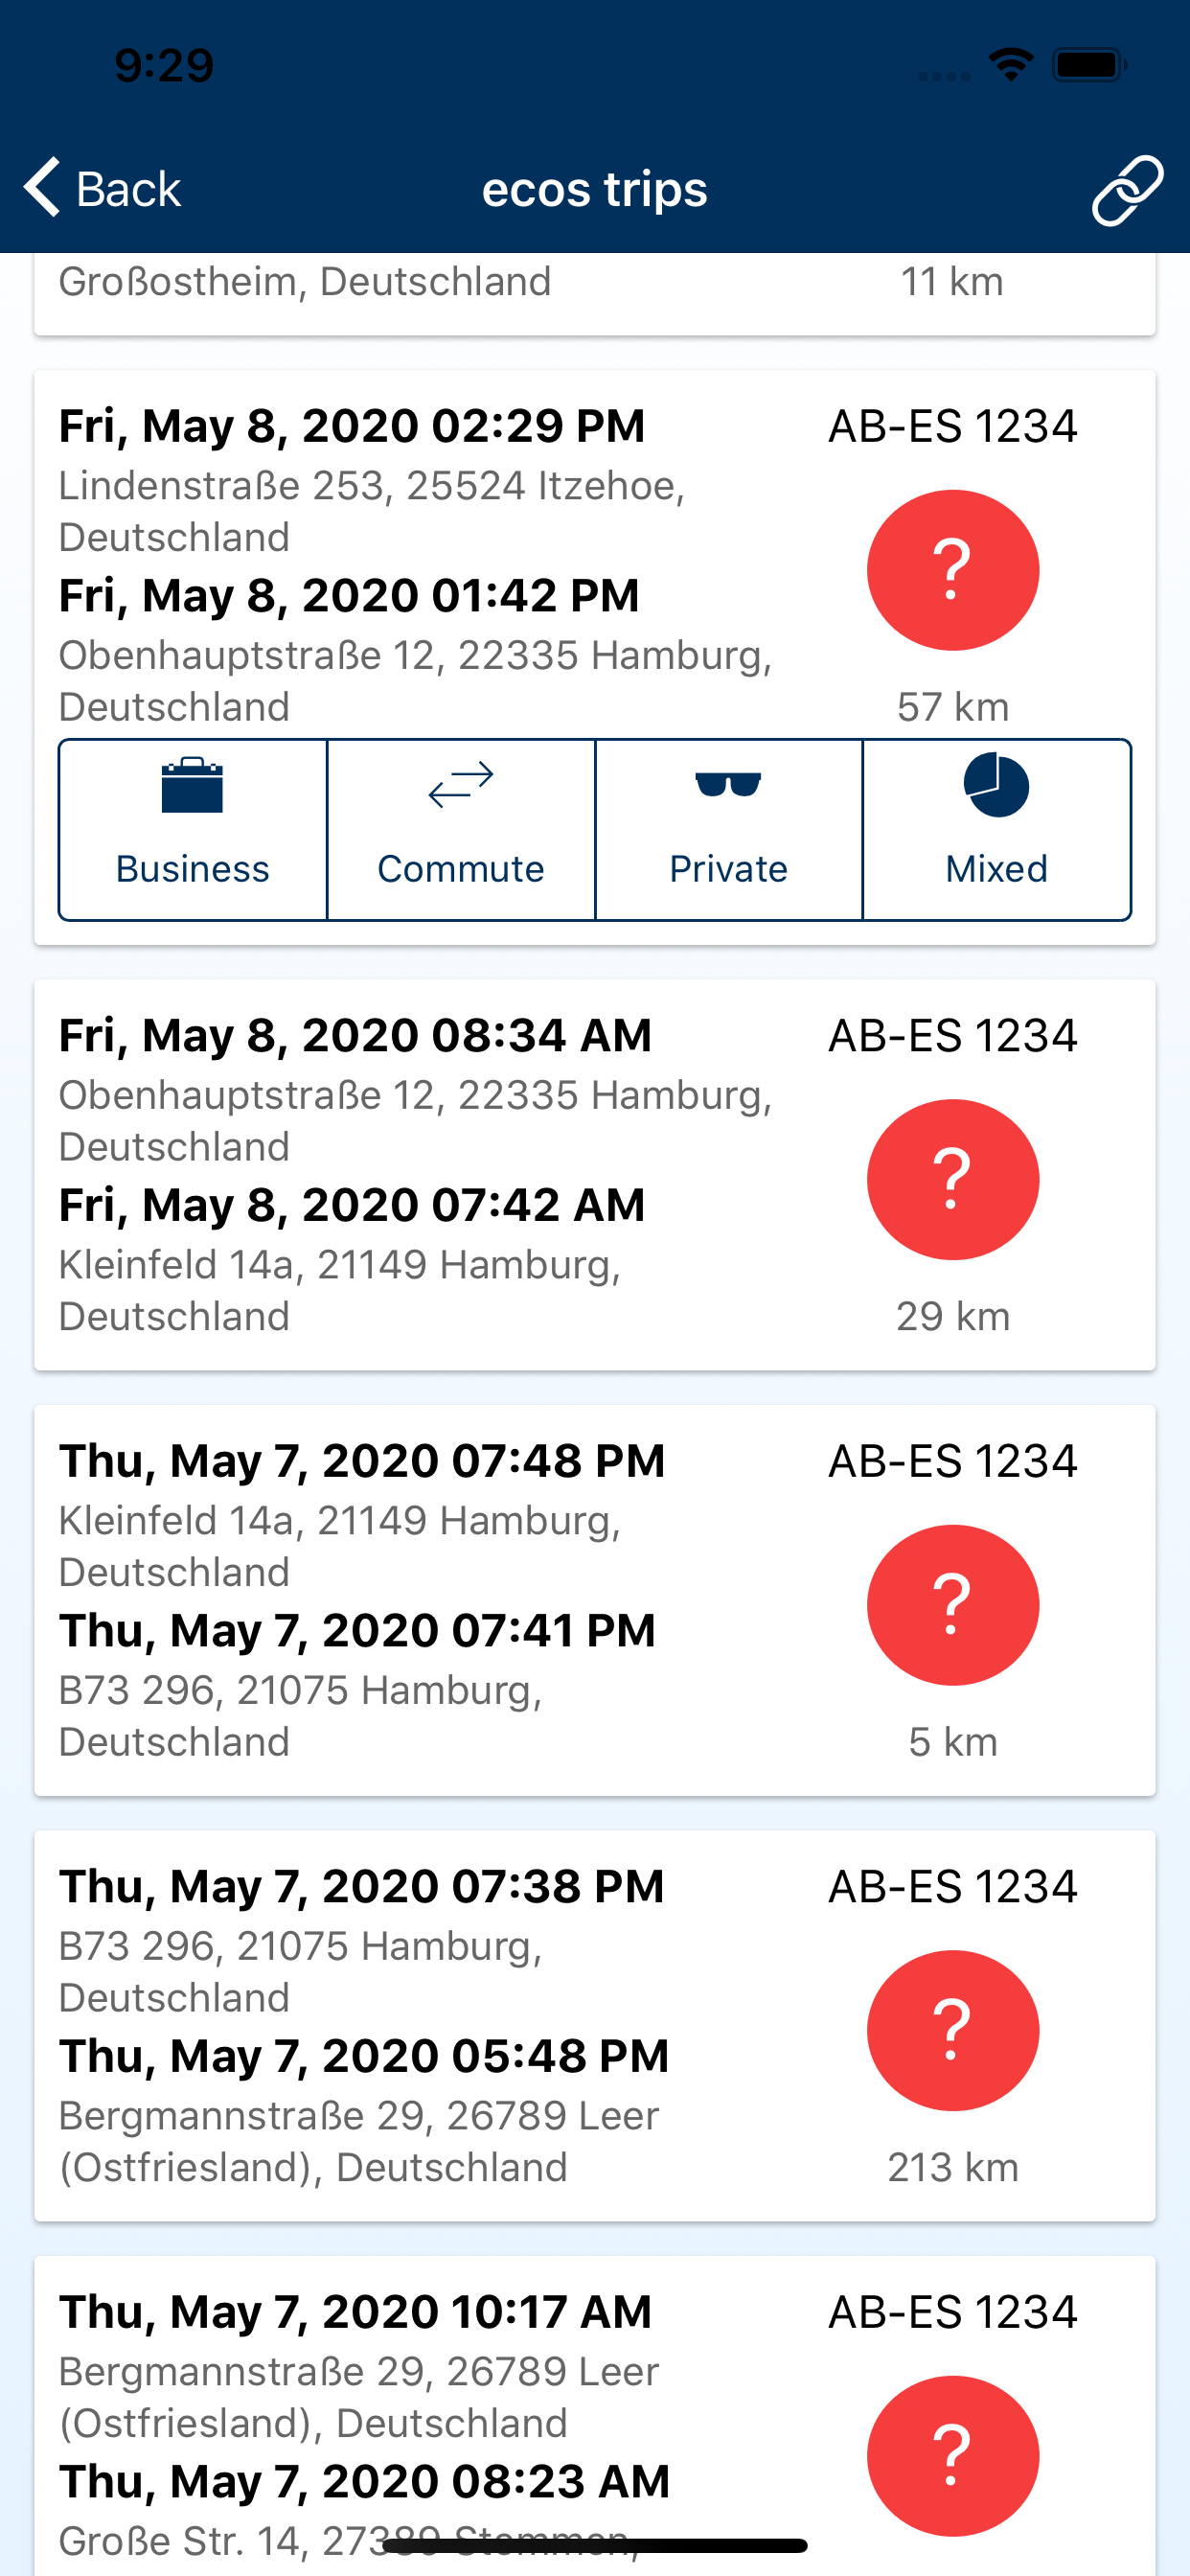Tap red question mark on 213 km trip
This screenshot has width=1190, height=2576.
coord(952,2030)
